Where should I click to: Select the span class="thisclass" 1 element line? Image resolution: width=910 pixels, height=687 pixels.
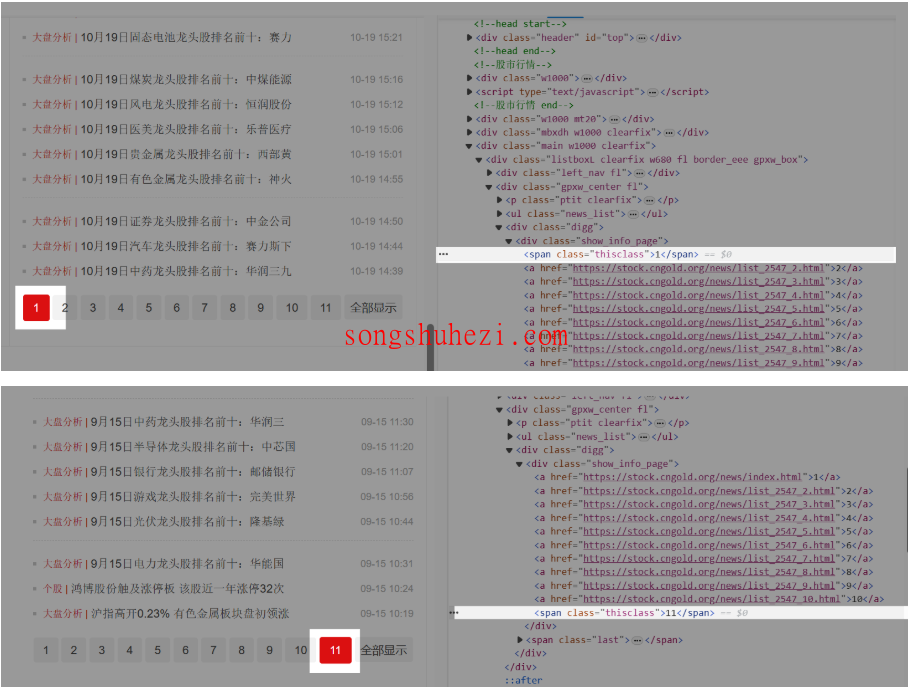pos(666,254)
